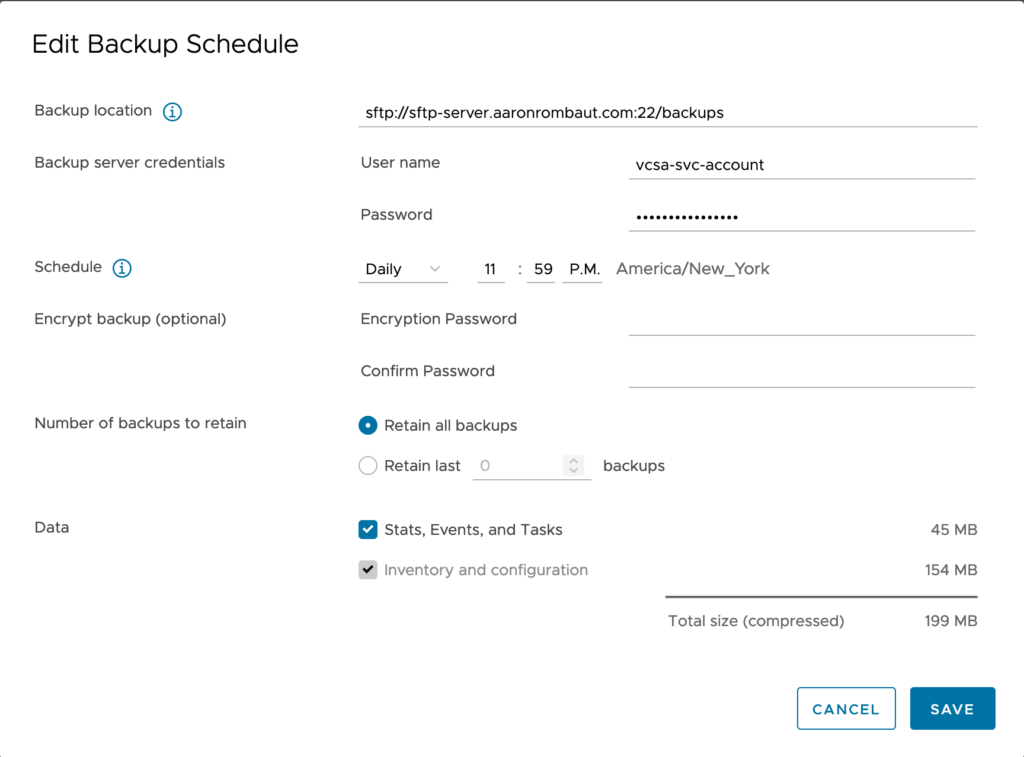The height and width of the screenshot is (757, 1024).
Task: Select the Retain last radio button
Action: point(368,466)
